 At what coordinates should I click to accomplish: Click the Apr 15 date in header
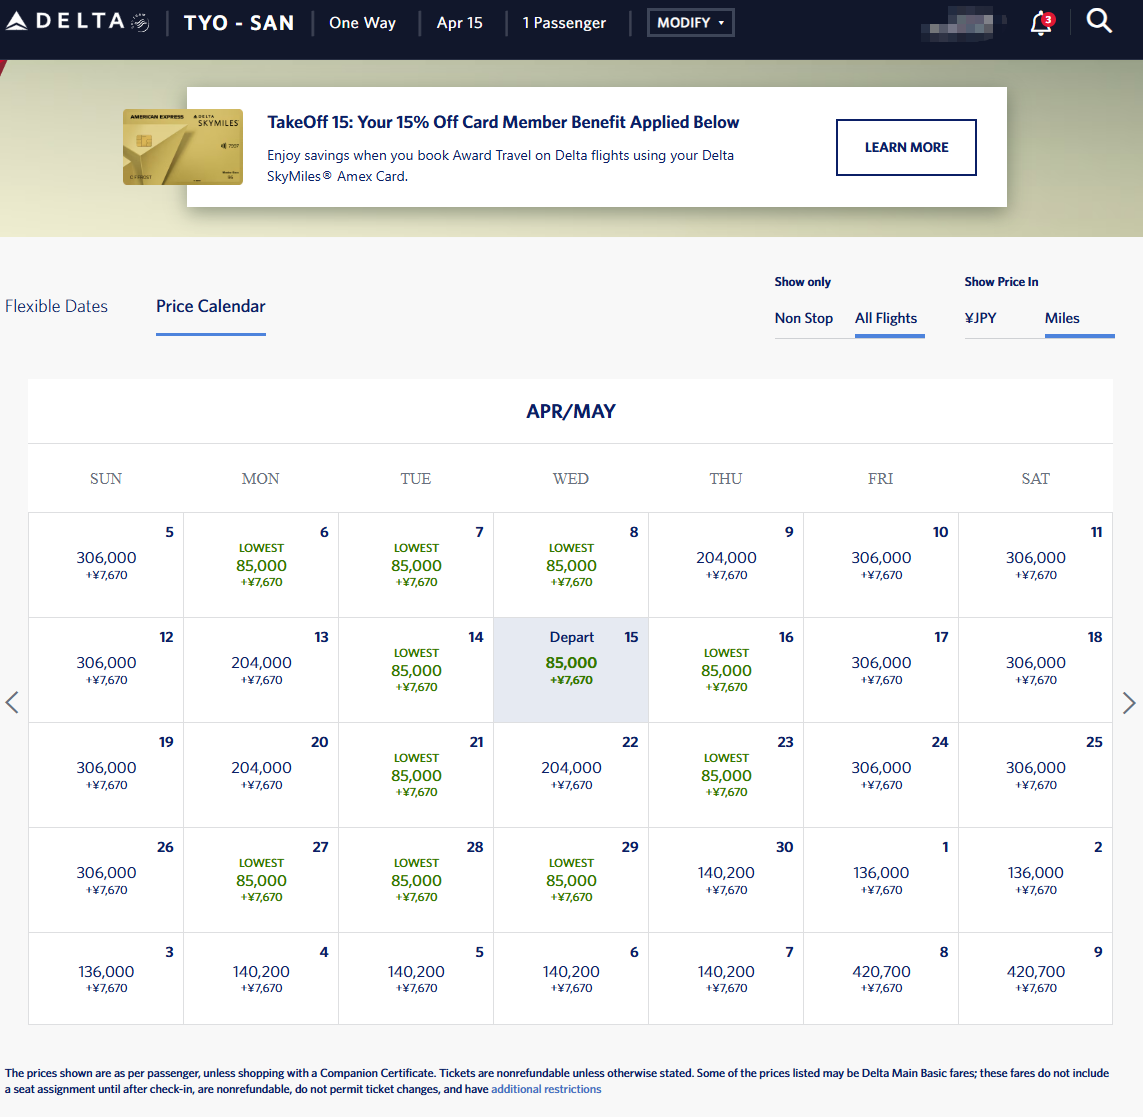pyautogui.click(x=459, y=23)
